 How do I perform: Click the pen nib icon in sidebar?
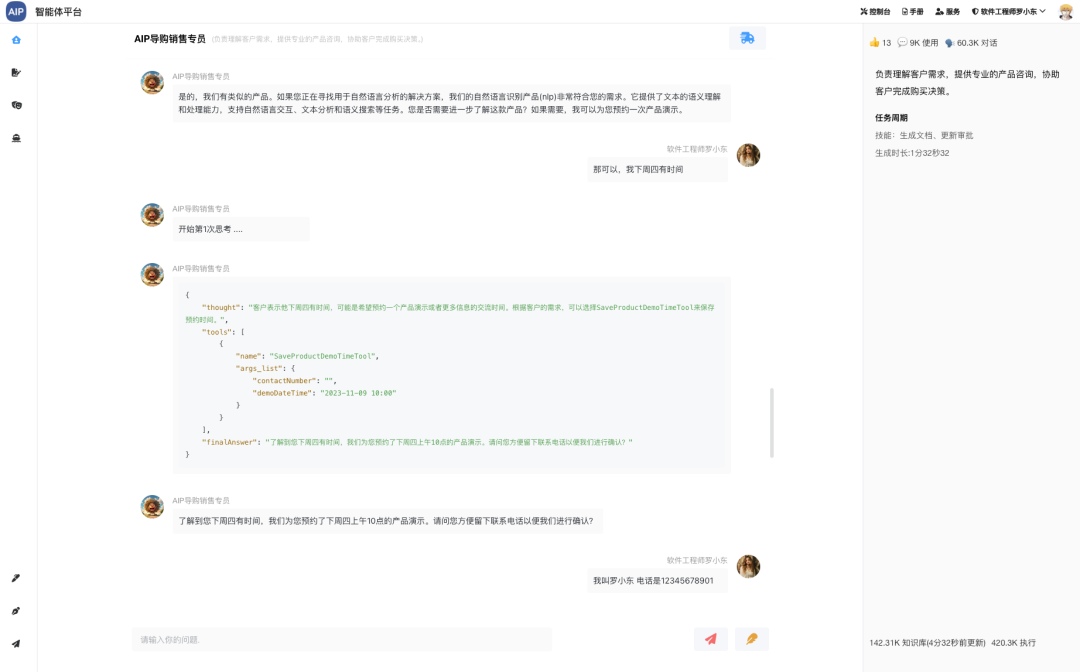tap(16, 611)
